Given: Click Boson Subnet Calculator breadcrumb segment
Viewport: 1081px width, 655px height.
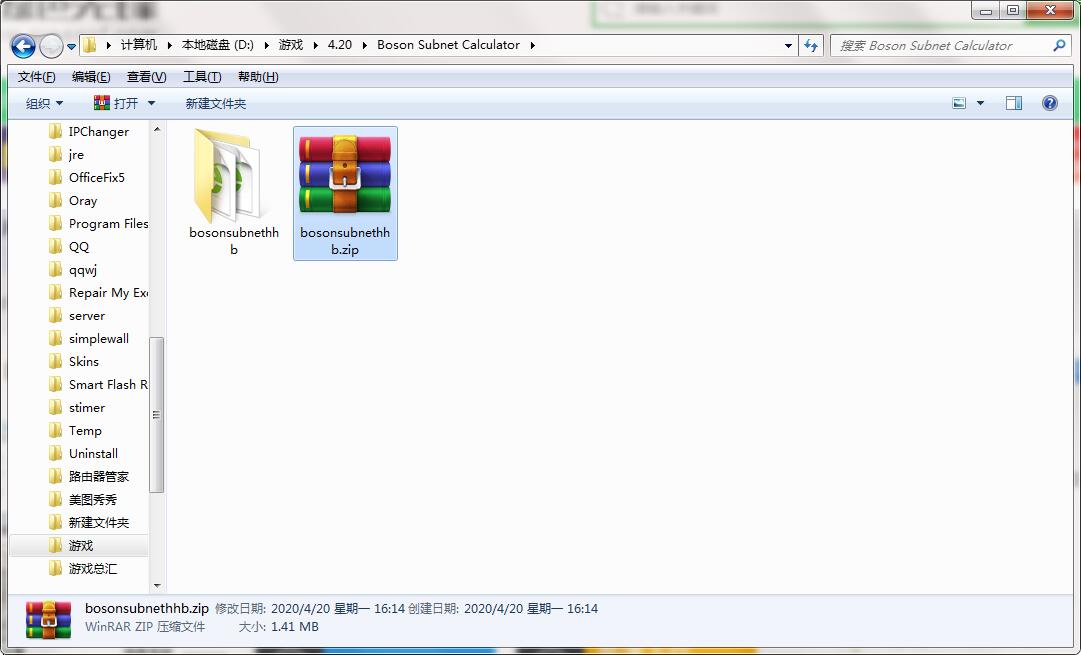Looking at the screenshot, I should [x=448, y=45].
